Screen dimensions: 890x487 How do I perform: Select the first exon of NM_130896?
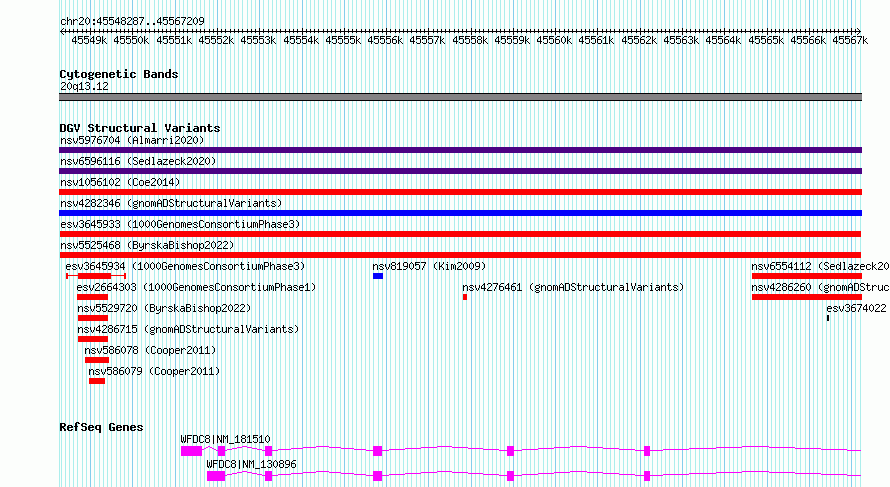(x=216, y=476)
